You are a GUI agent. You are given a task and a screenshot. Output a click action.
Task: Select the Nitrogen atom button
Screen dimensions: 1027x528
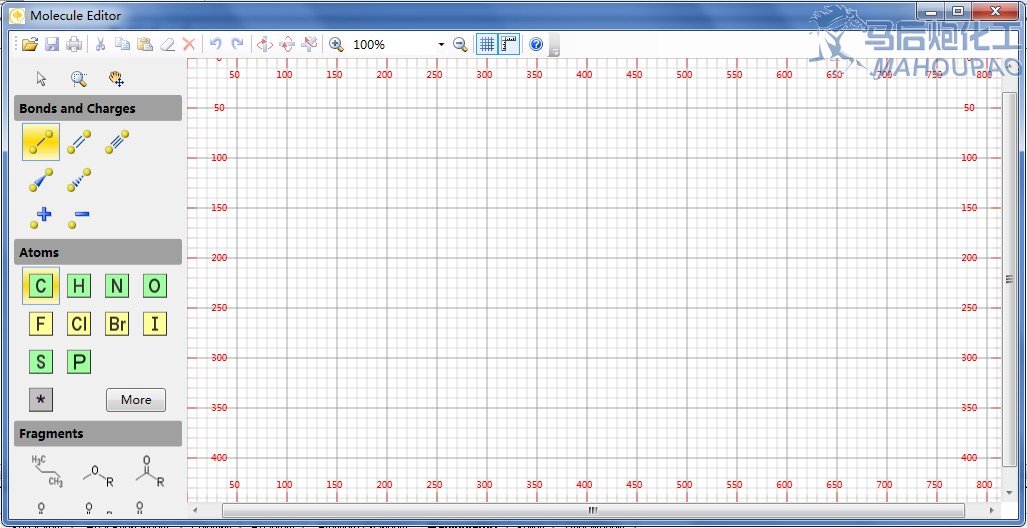pyautogui.click(x=117, y=287)
